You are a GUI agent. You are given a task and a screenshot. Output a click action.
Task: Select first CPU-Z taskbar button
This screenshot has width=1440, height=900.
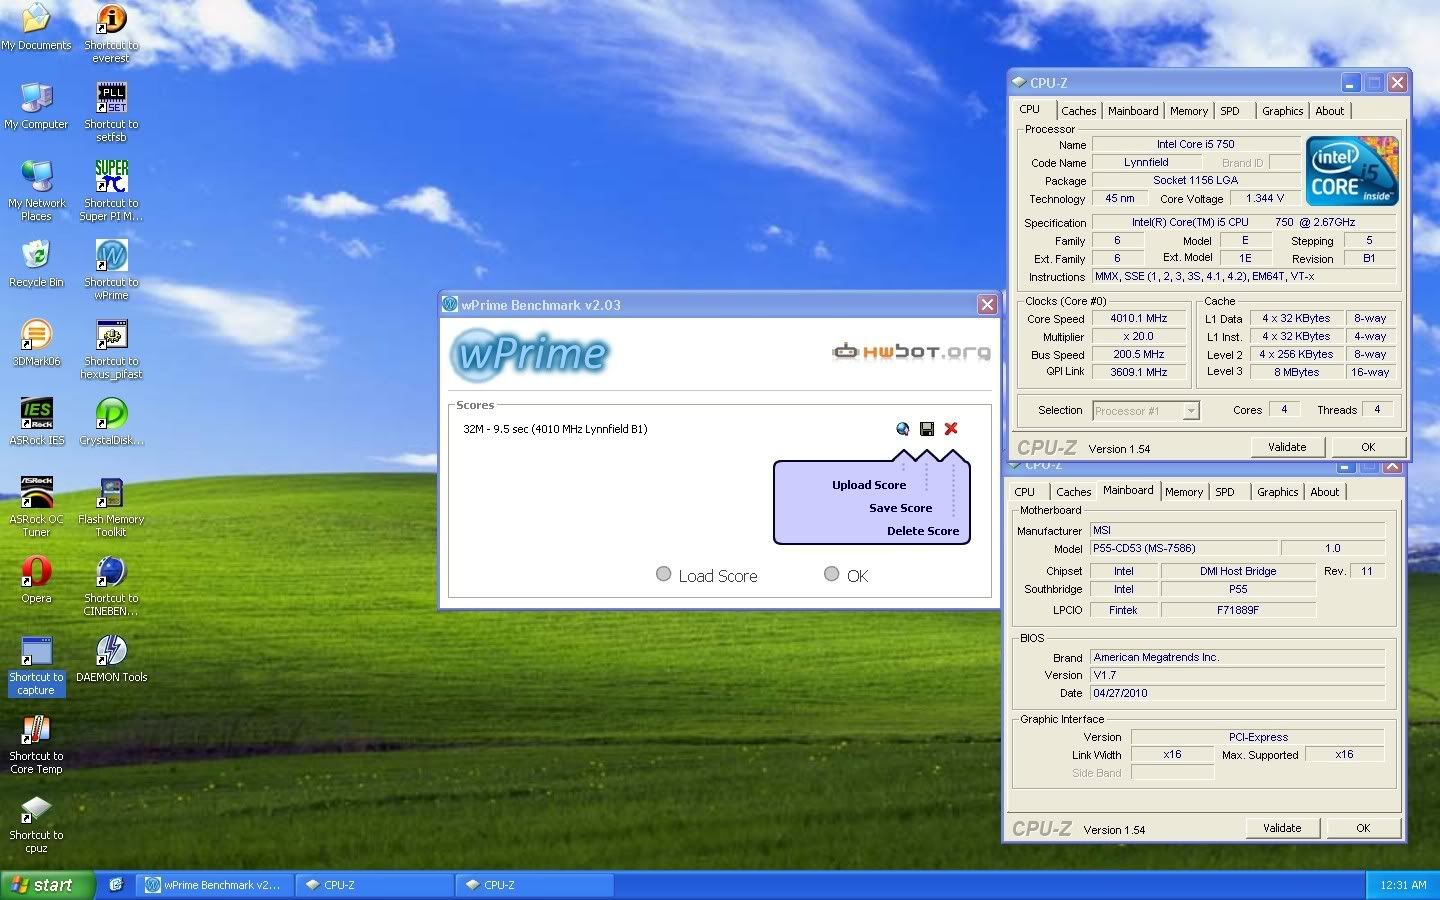coord(375,885)
